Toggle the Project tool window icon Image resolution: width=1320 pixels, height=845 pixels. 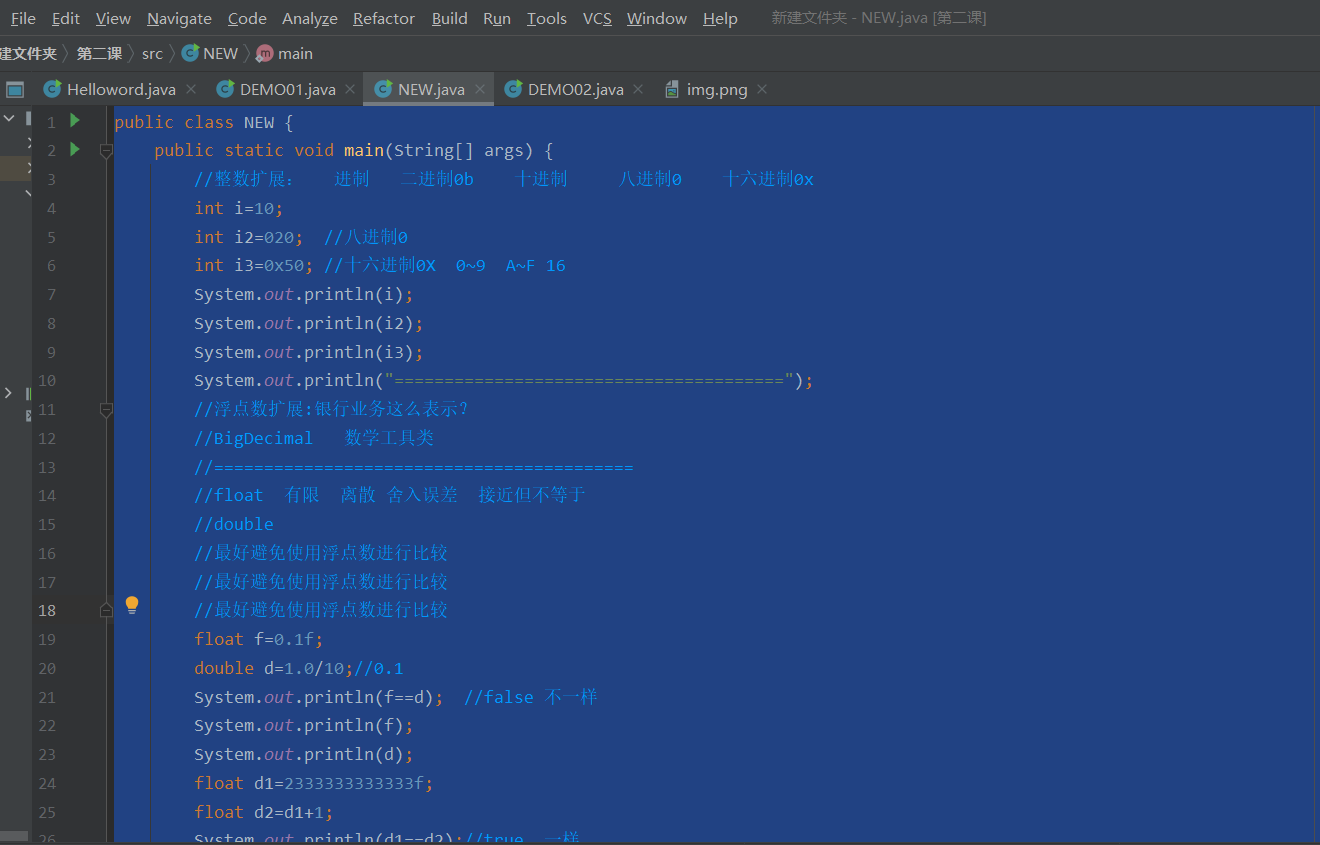[15, 89]
